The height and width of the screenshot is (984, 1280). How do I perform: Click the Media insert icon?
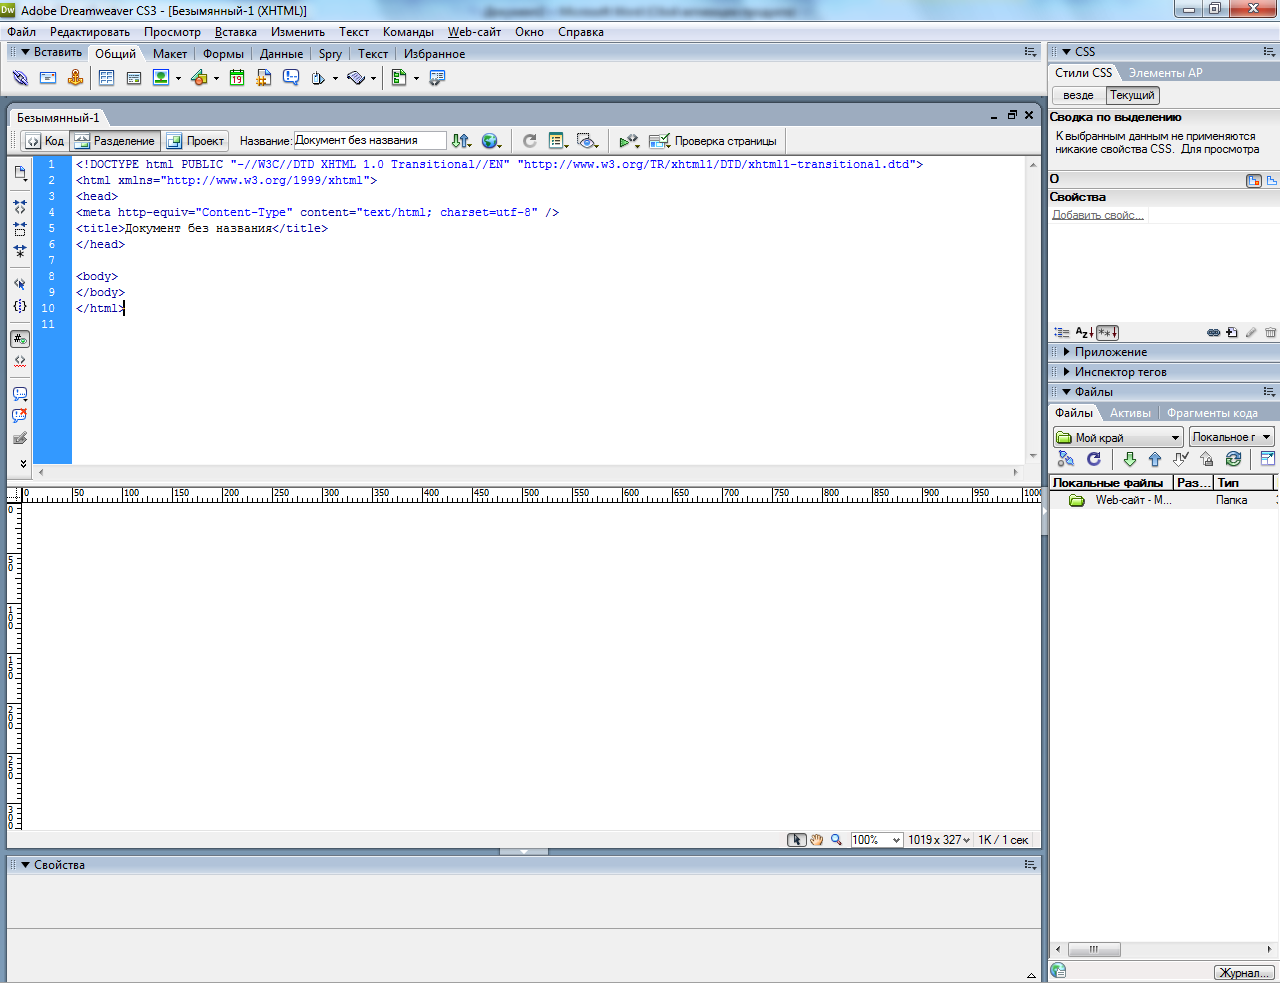point(199,78)
